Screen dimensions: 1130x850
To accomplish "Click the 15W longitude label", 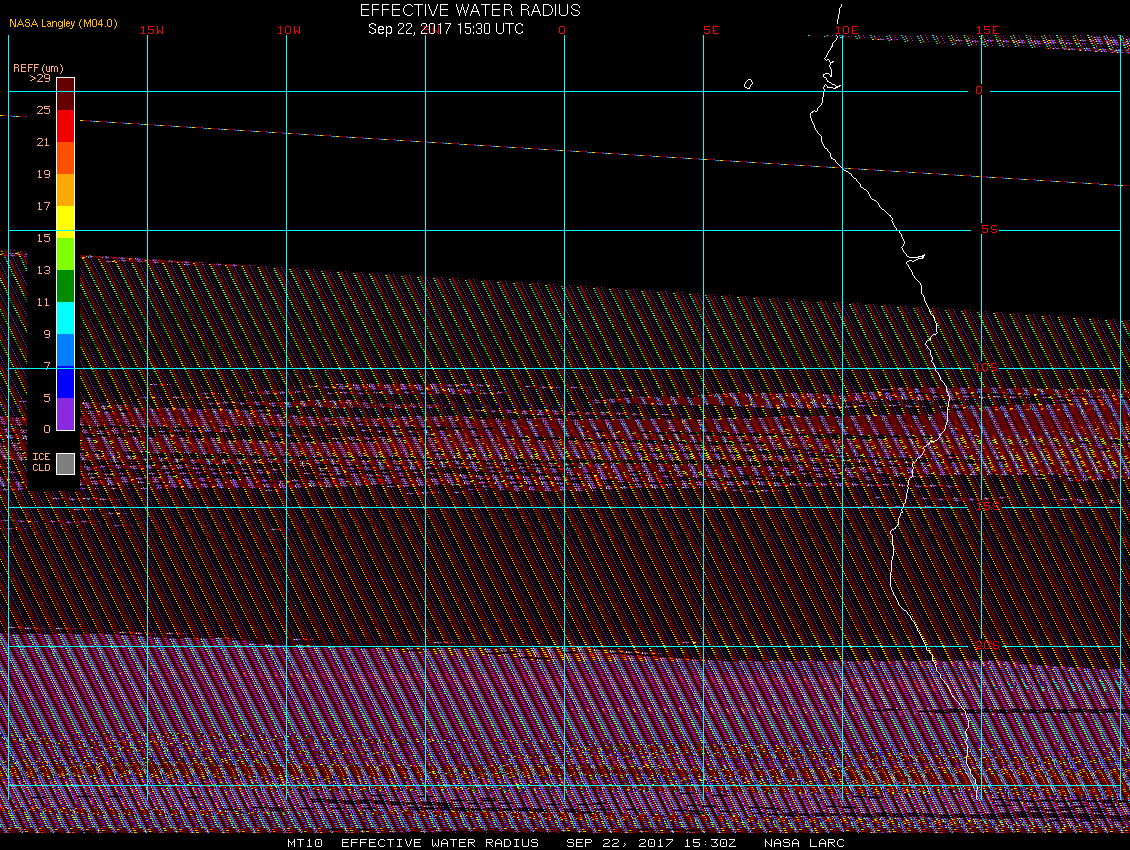I will pyautogui.click(x=152, y=30).
